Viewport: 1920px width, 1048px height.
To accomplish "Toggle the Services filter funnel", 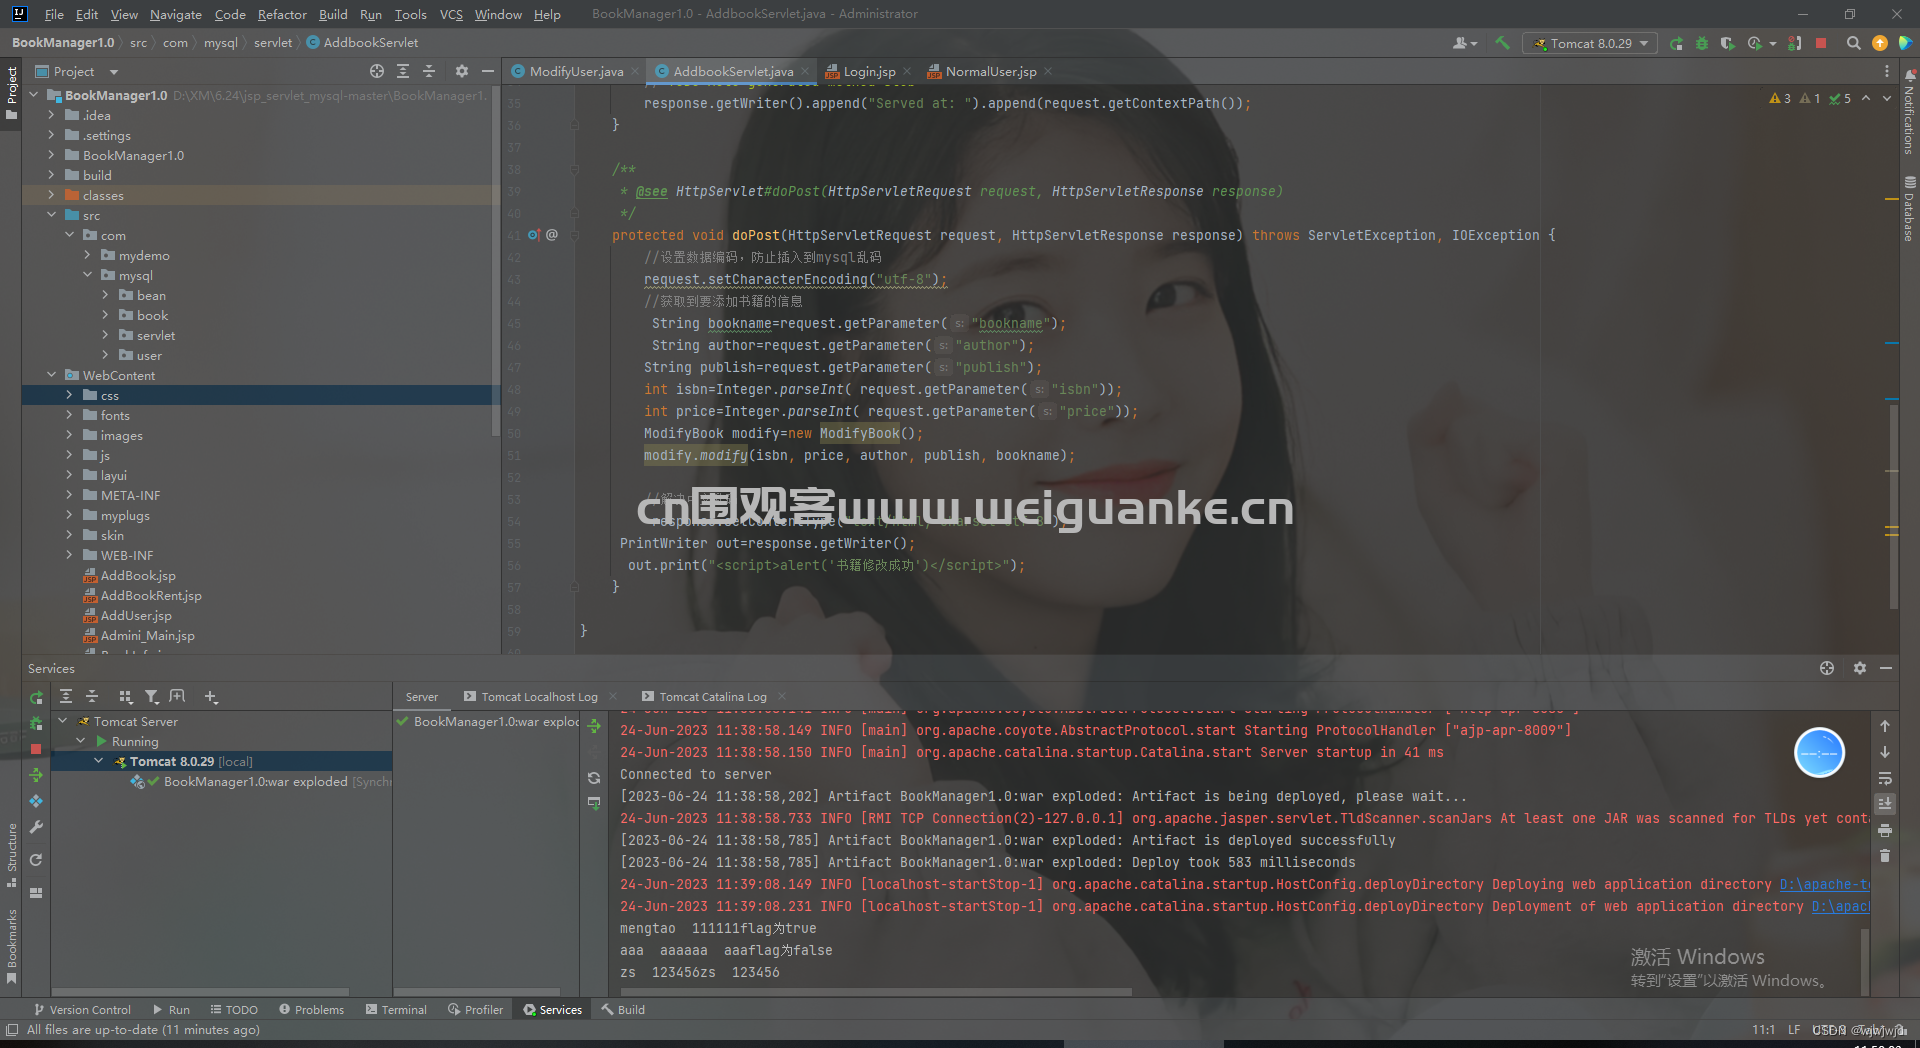I will (152, 697).
